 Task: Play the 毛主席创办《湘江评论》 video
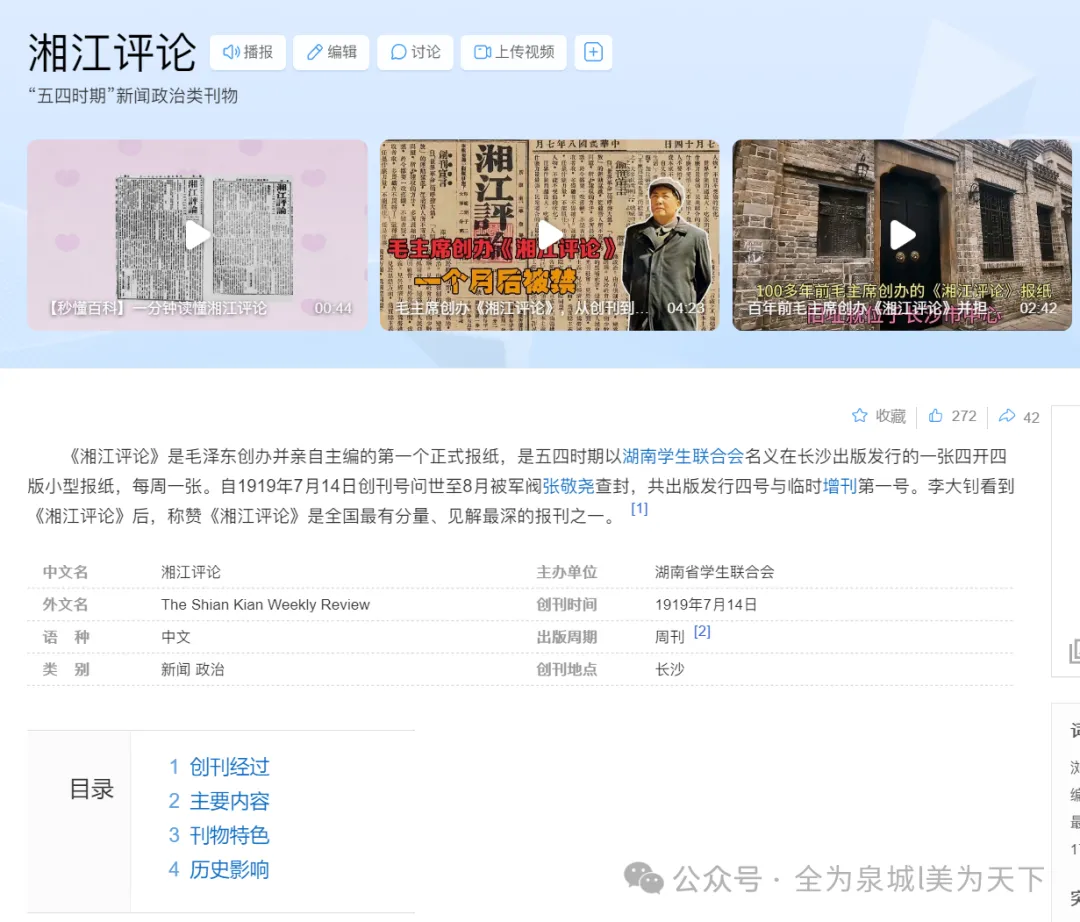click(x=549, y=235)
